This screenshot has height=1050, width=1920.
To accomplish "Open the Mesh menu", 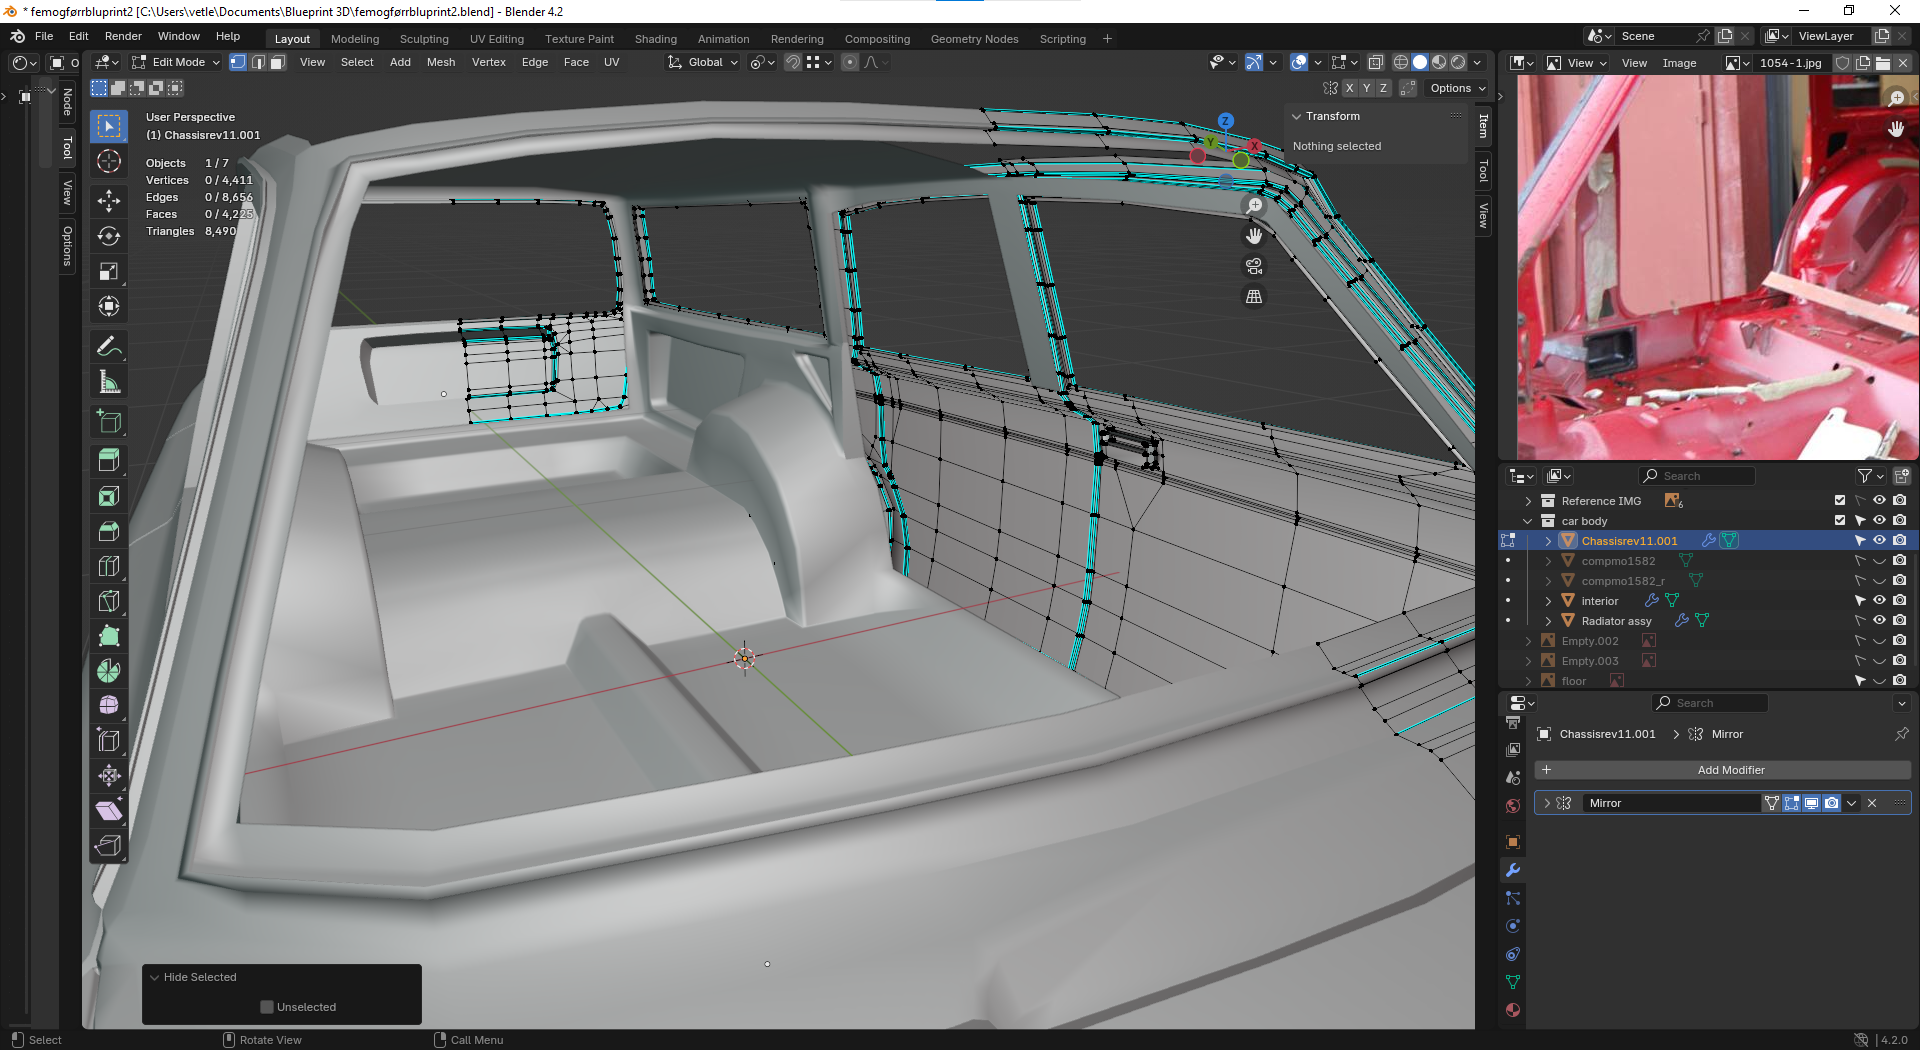I will pos(440,62).
